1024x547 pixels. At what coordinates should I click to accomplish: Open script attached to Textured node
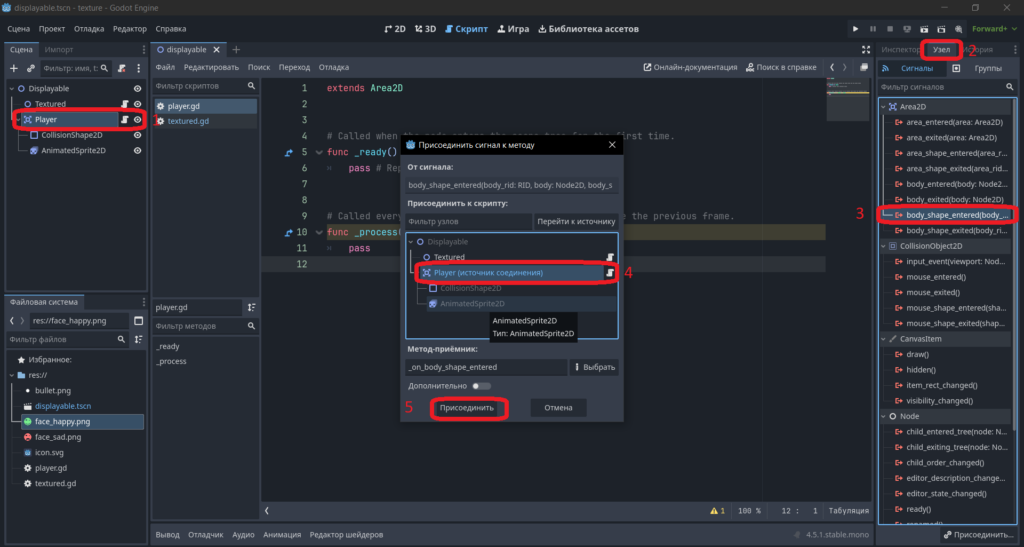(125, 104)
